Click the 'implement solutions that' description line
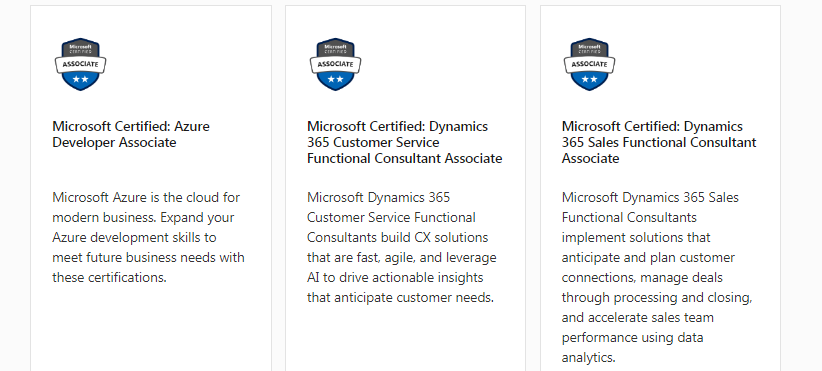The width and height of the screenshot is (822, 371). pos(636,237)
